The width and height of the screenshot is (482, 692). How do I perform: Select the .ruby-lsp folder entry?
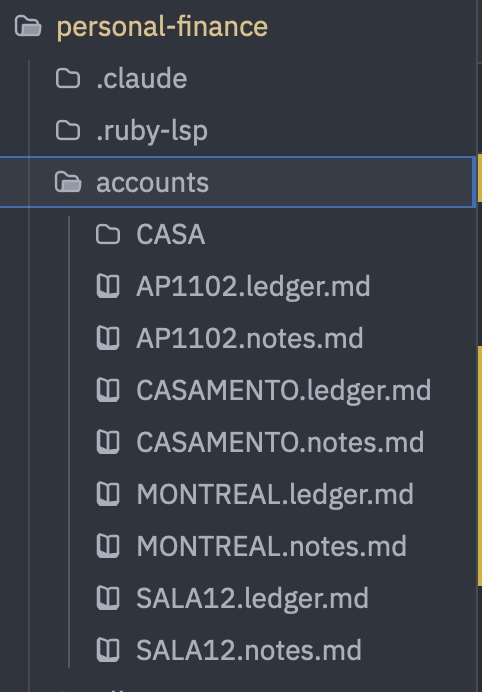point(152,131)
